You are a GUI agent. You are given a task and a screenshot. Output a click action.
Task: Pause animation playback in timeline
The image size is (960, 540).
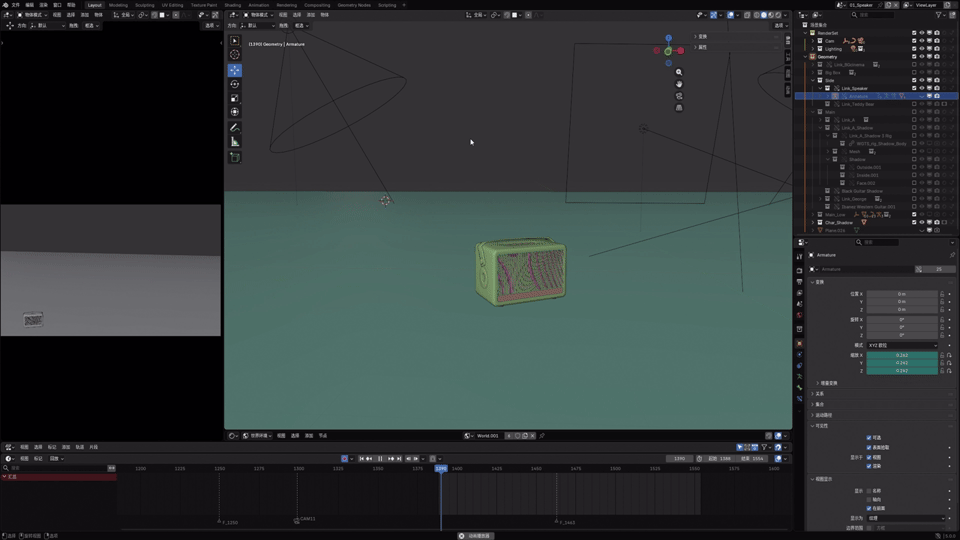point(380,459)
